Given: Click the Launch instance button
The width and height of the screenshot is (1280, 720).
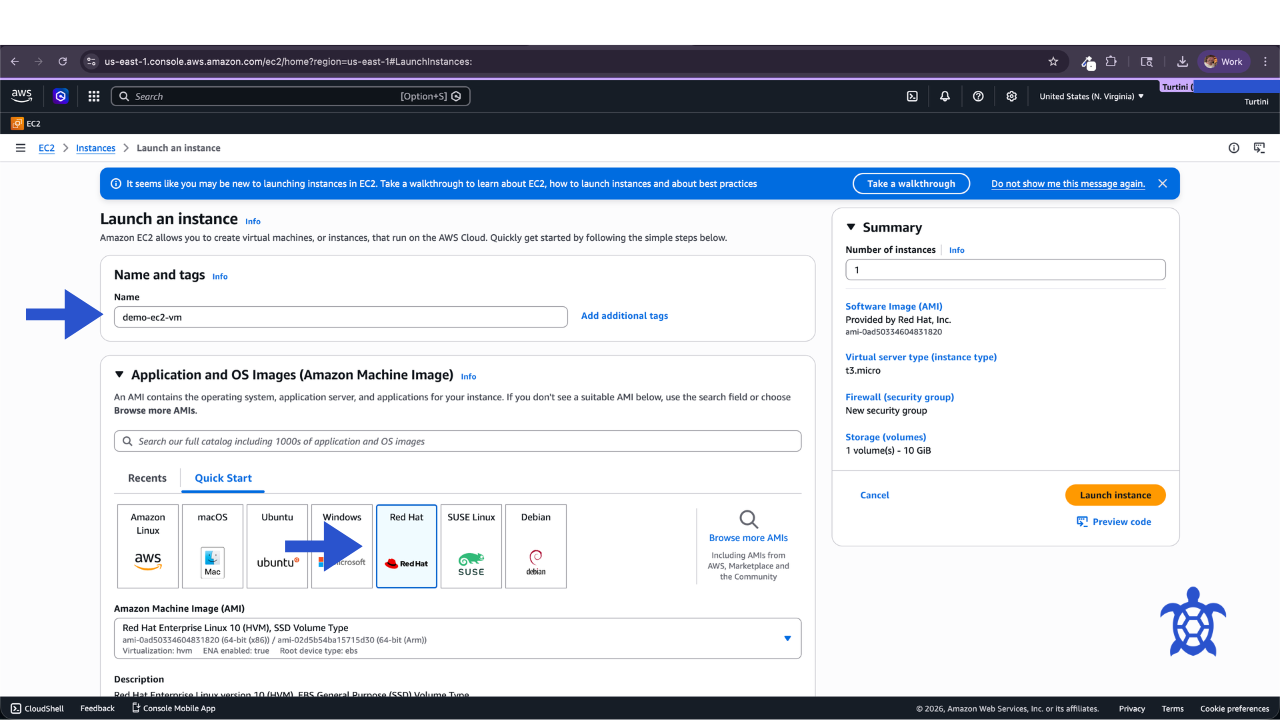Looking at the screenshot, I should point(1115,495).
